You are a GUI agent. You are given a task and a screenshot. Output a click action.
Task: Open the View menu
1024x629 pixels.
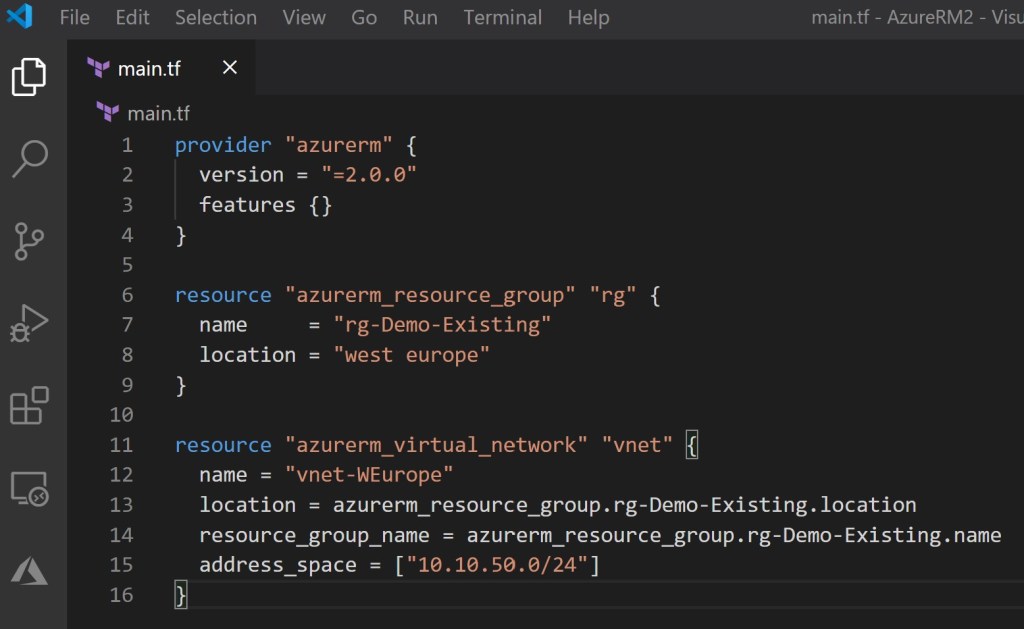(304, 18)
